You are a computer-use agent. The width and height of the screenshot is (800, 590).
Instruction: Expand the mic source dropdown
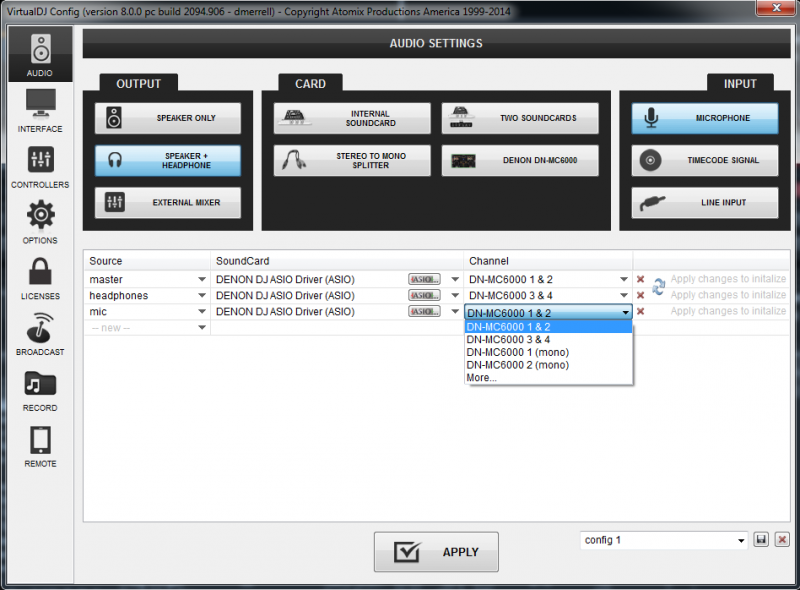202,311
